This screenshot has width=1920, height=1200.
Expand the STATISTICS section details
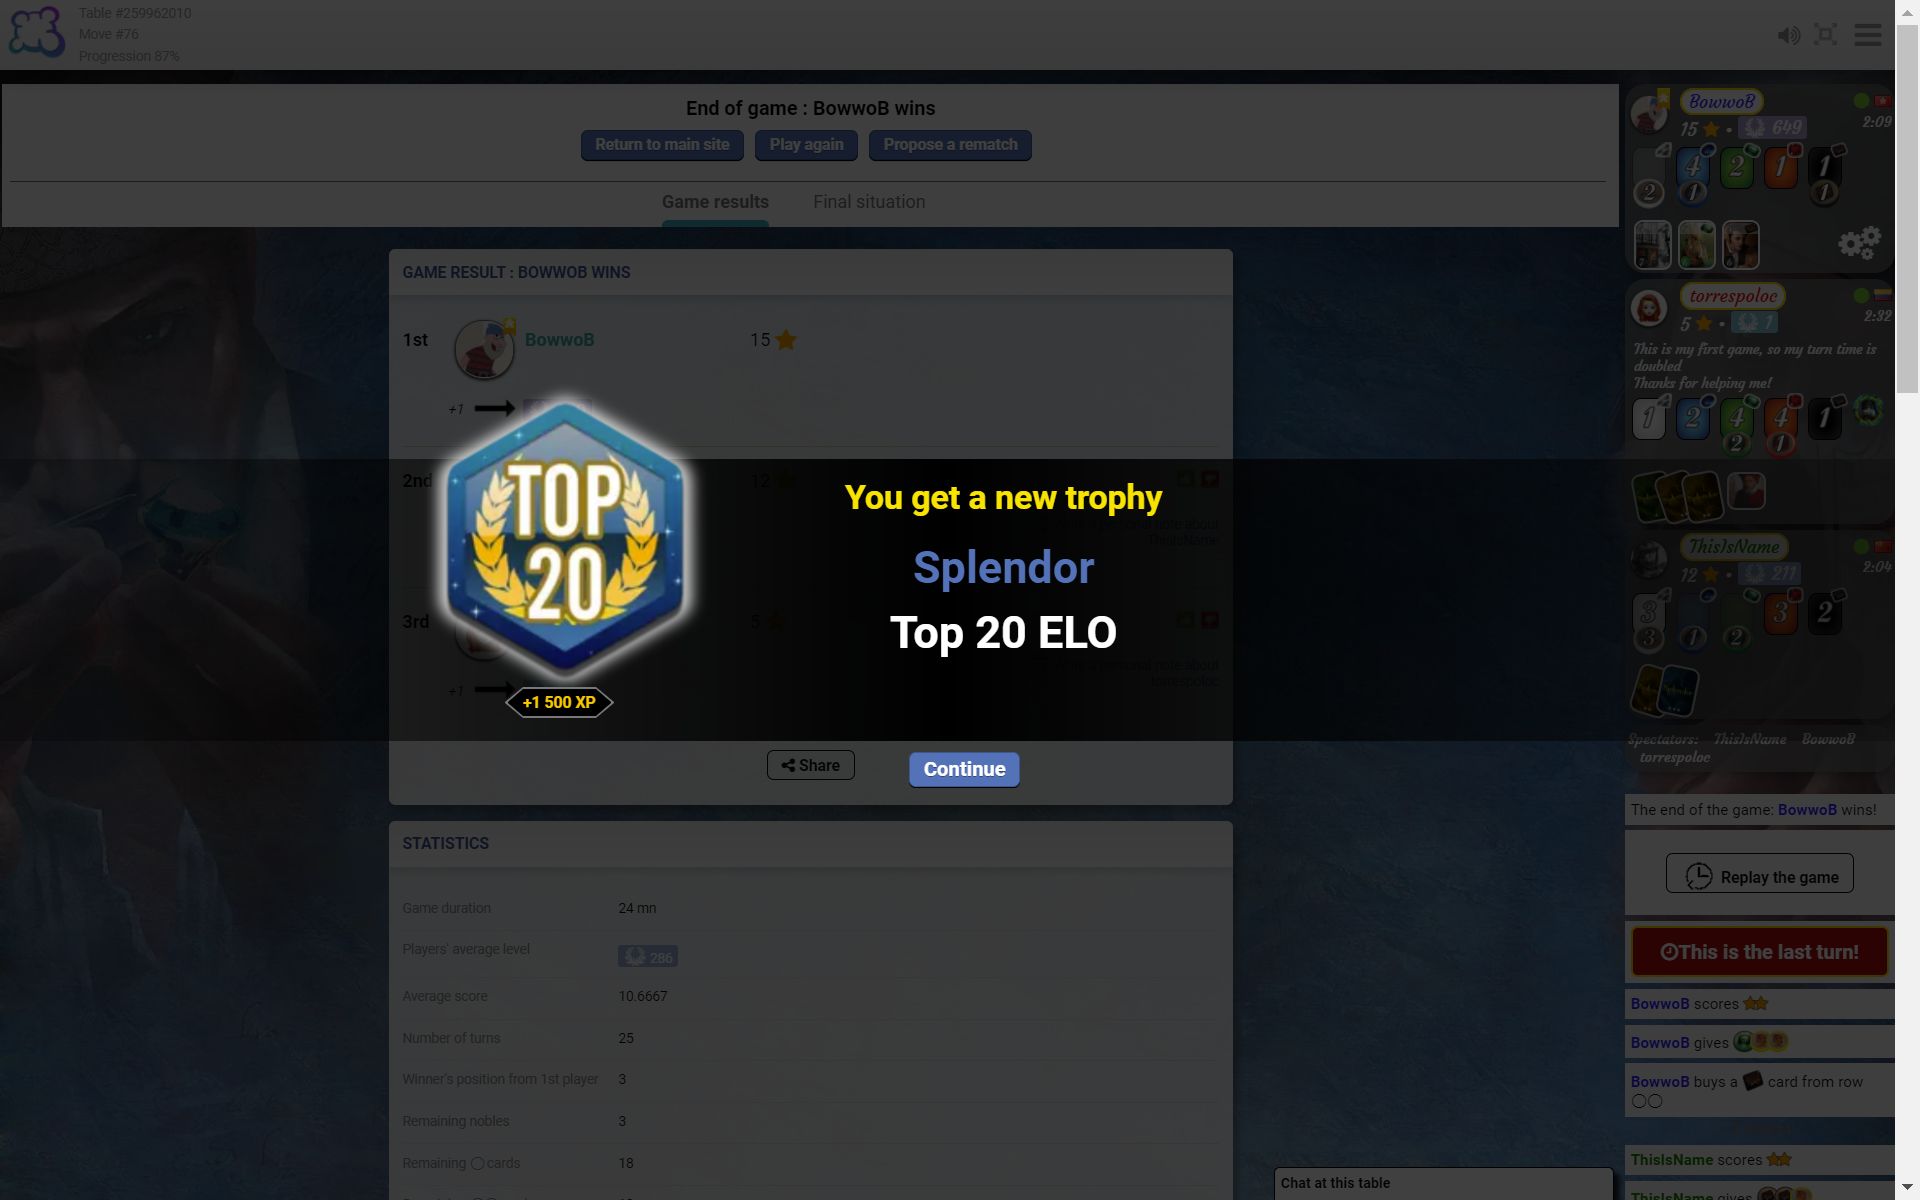445,842
